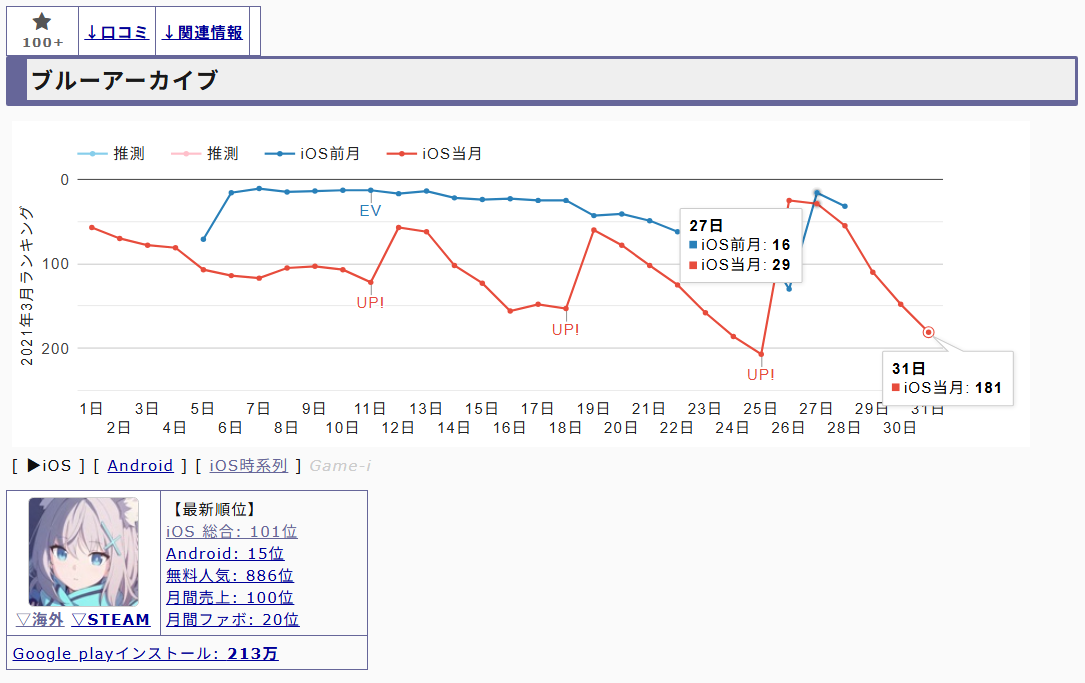Open 無料人気: 886位 ranking link
The height and width of the screenshot is (683, 1085).
(x=229, y=576)
